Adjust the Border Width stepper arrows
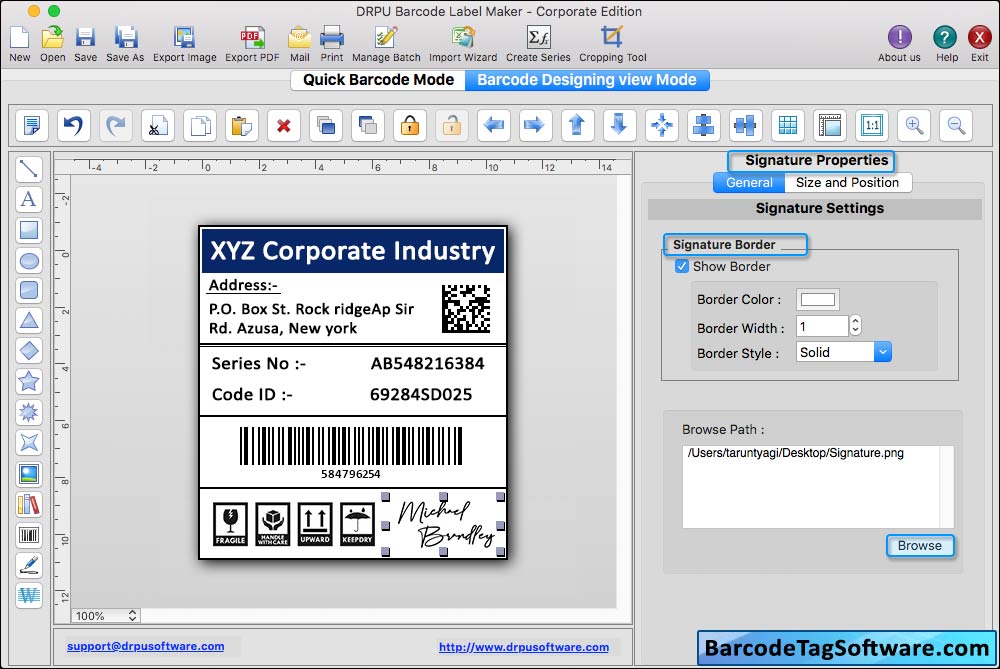1000x669 pixels. tap(855, 326)
